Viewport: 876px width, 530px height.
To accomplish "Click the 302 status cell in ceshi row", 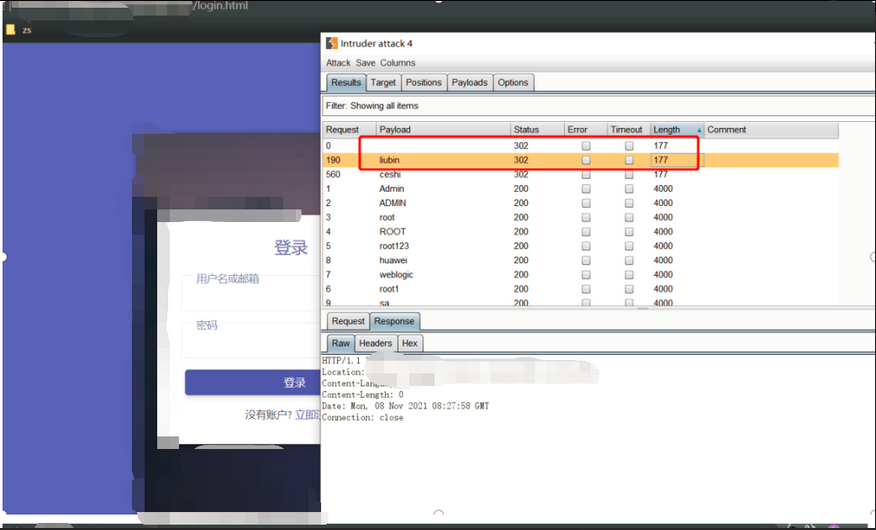I will pyautogui.click(x=537, y=175).
